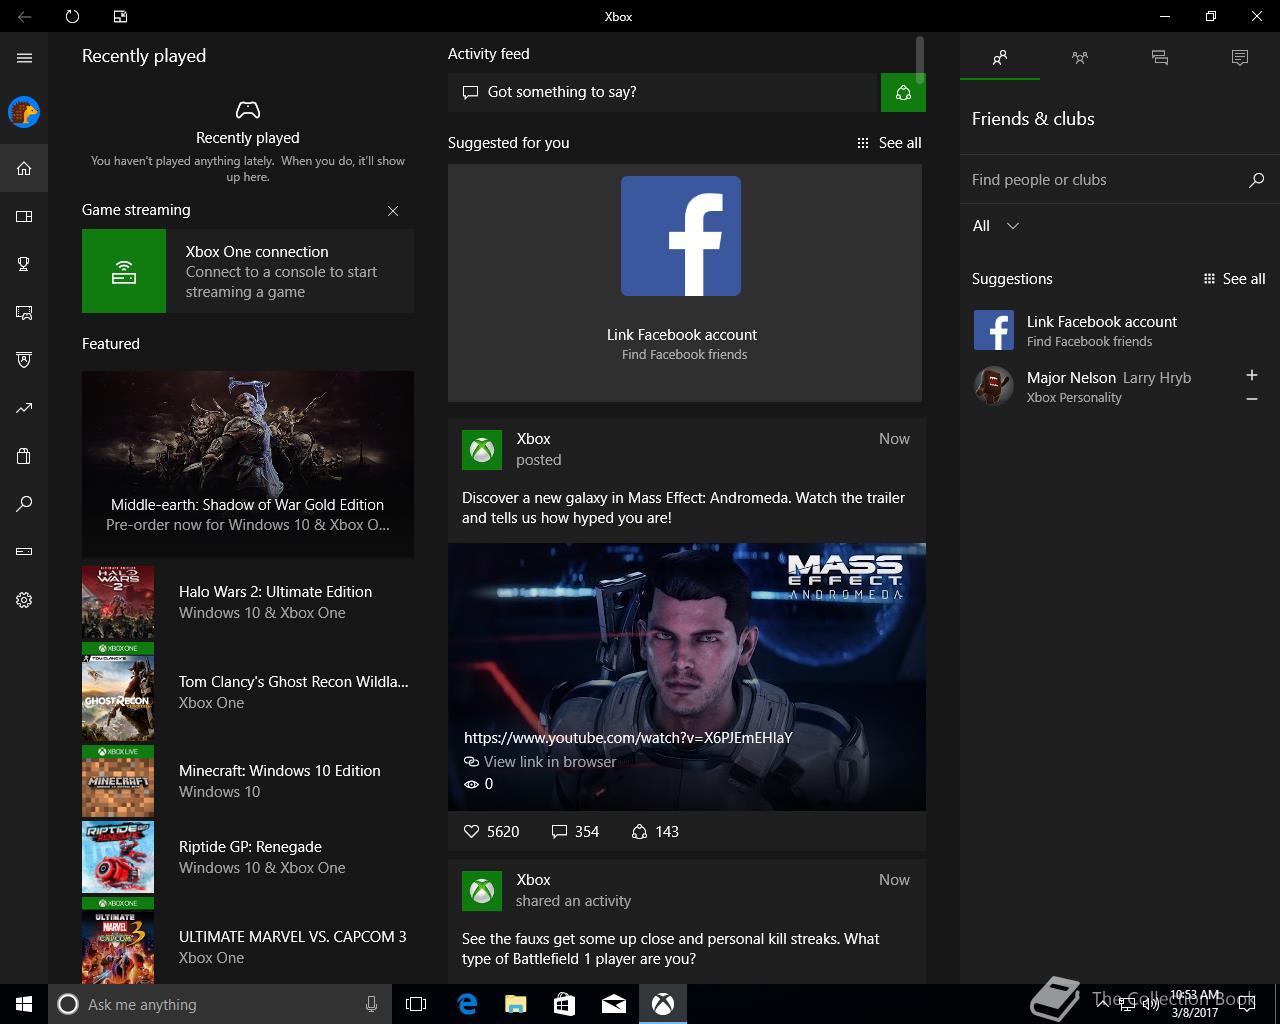The width and height of the screenshot is (1280, 1024).
Task: Open My games in the sidebar
Action: (24, 216)
